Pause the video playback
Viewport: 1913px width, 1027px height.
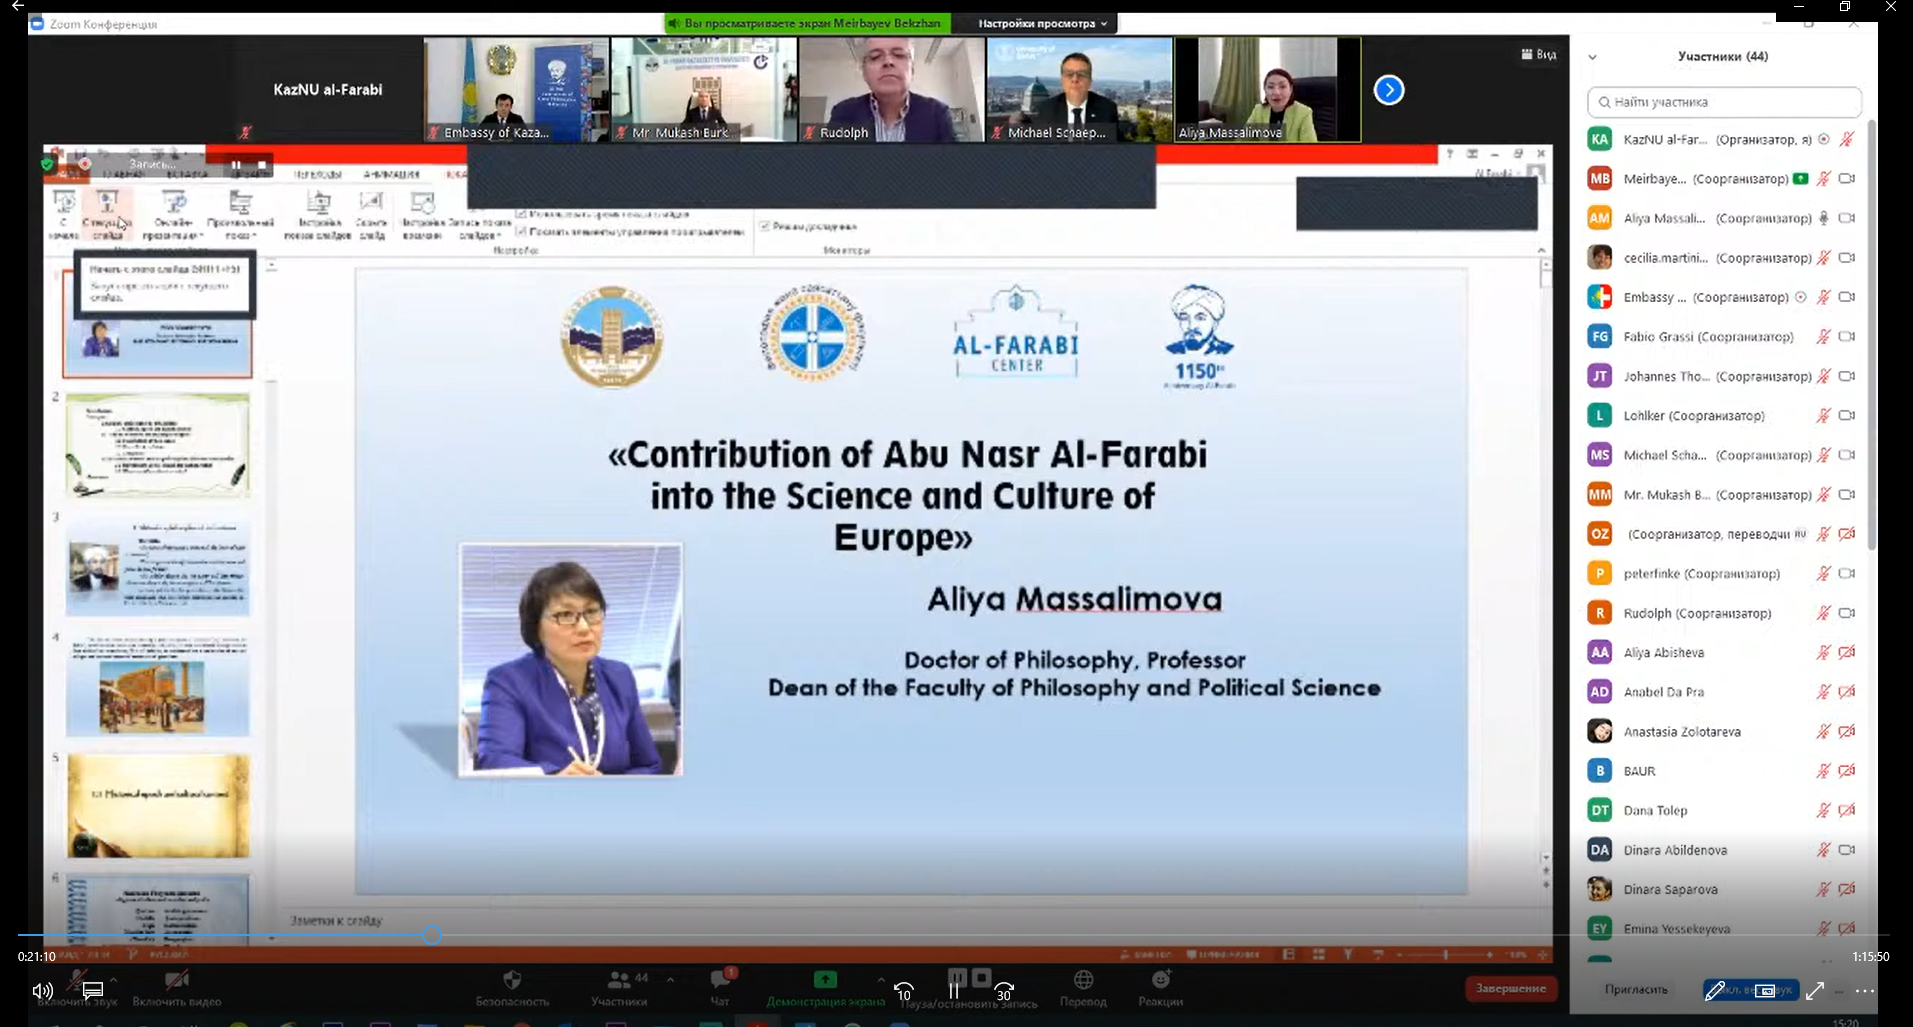point(954,991)
